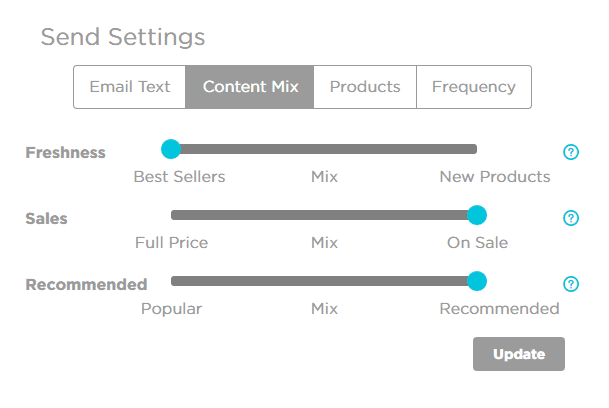Click the On Sale label under Sales
Viewport: 609px width, 408px height.
pyautogui.click(x=477, y=243)
